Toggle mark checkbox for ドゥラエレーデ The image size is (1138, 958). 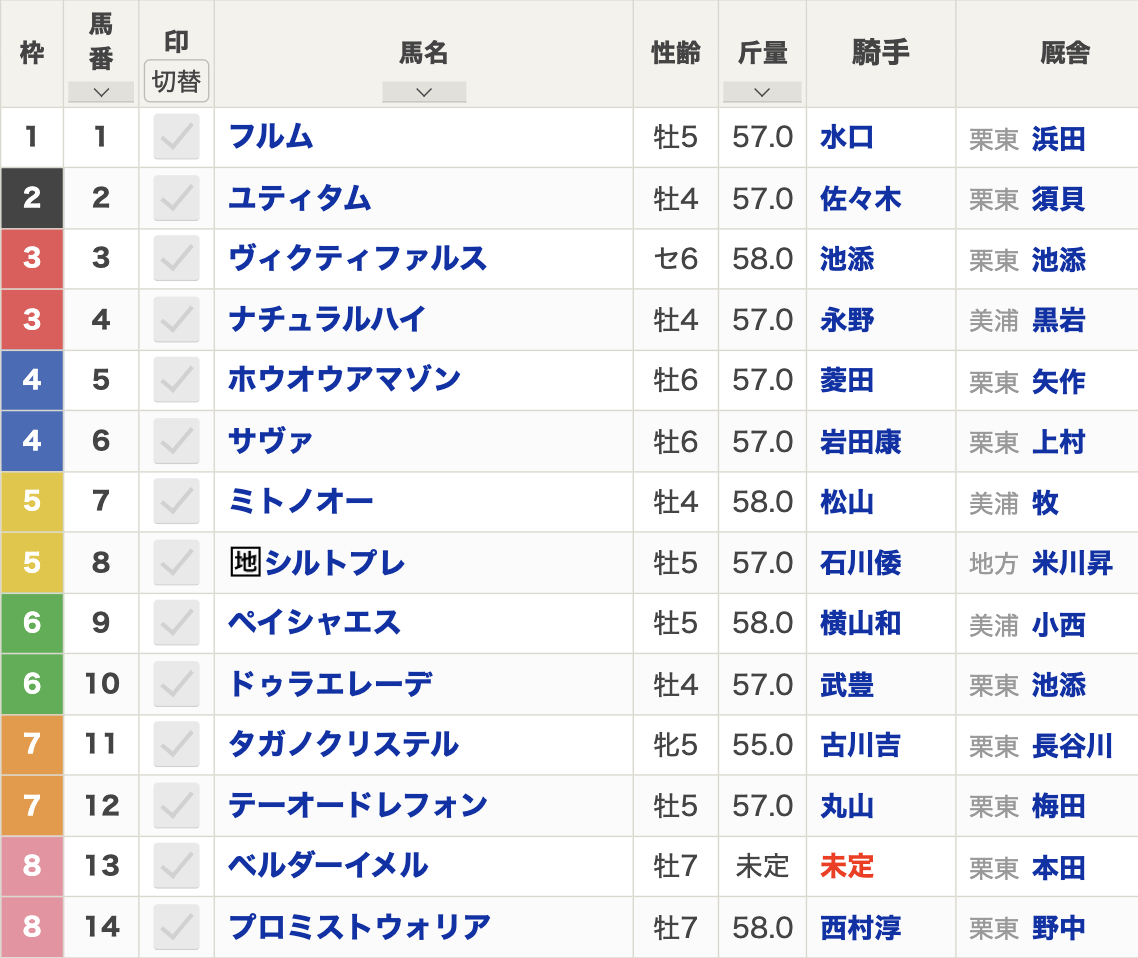pyautogui.click(x=176, y=684)
